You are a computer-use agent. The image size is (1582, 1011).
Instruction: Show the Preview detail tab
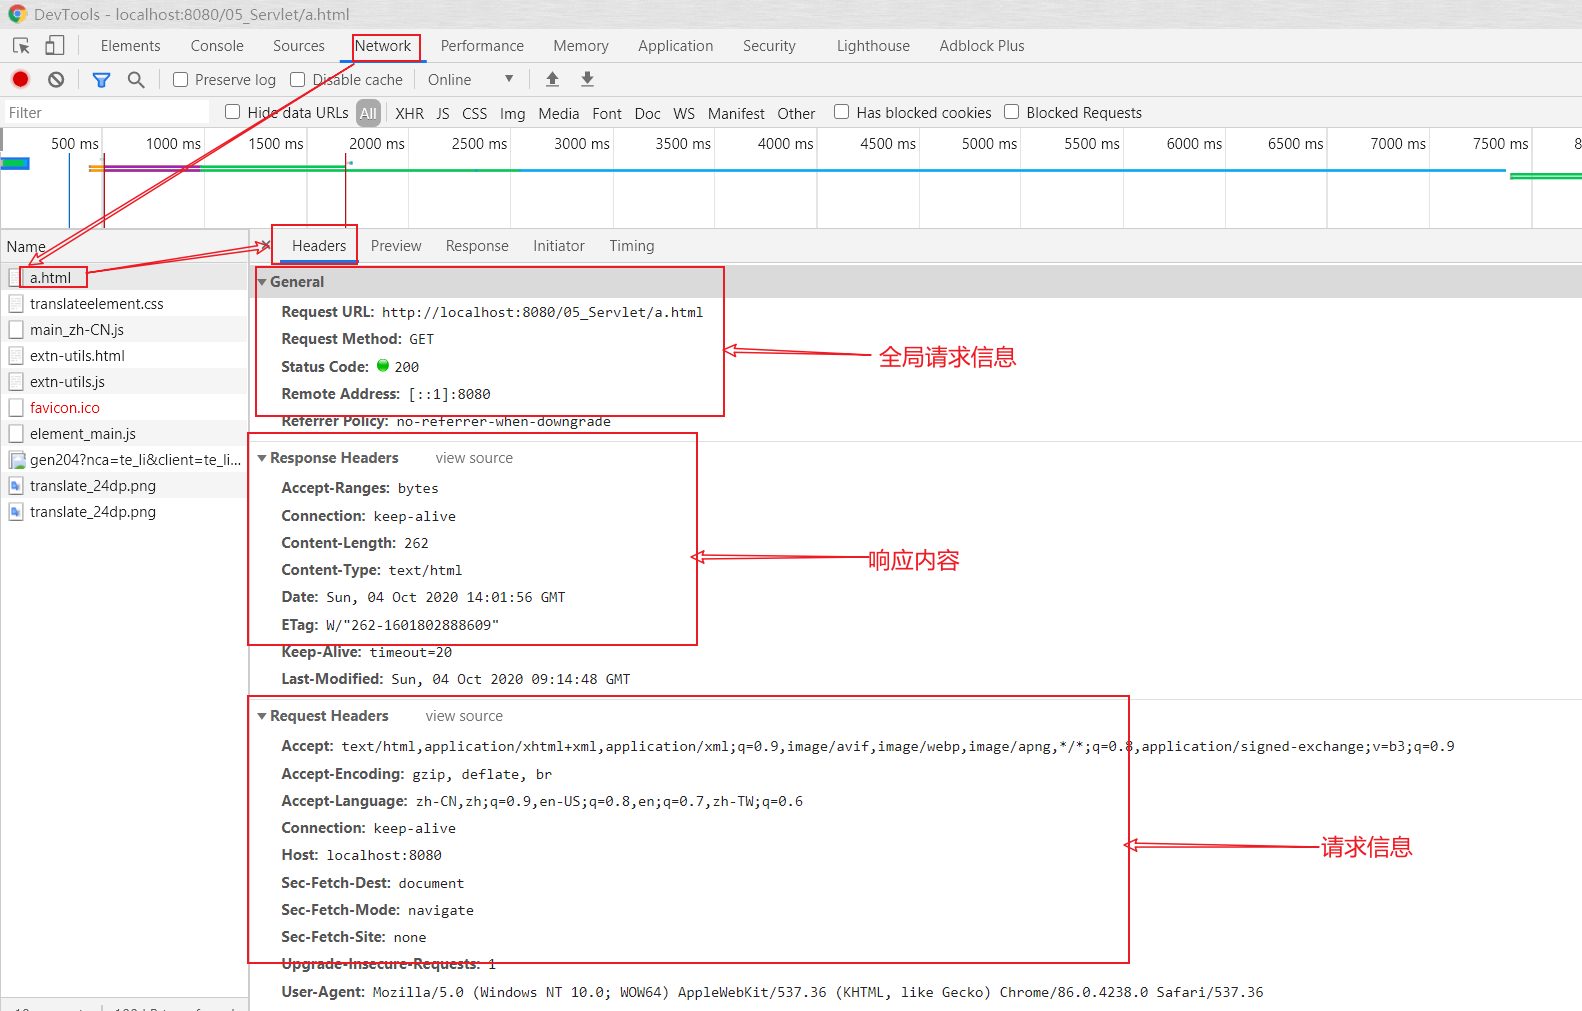pos(396,246)
